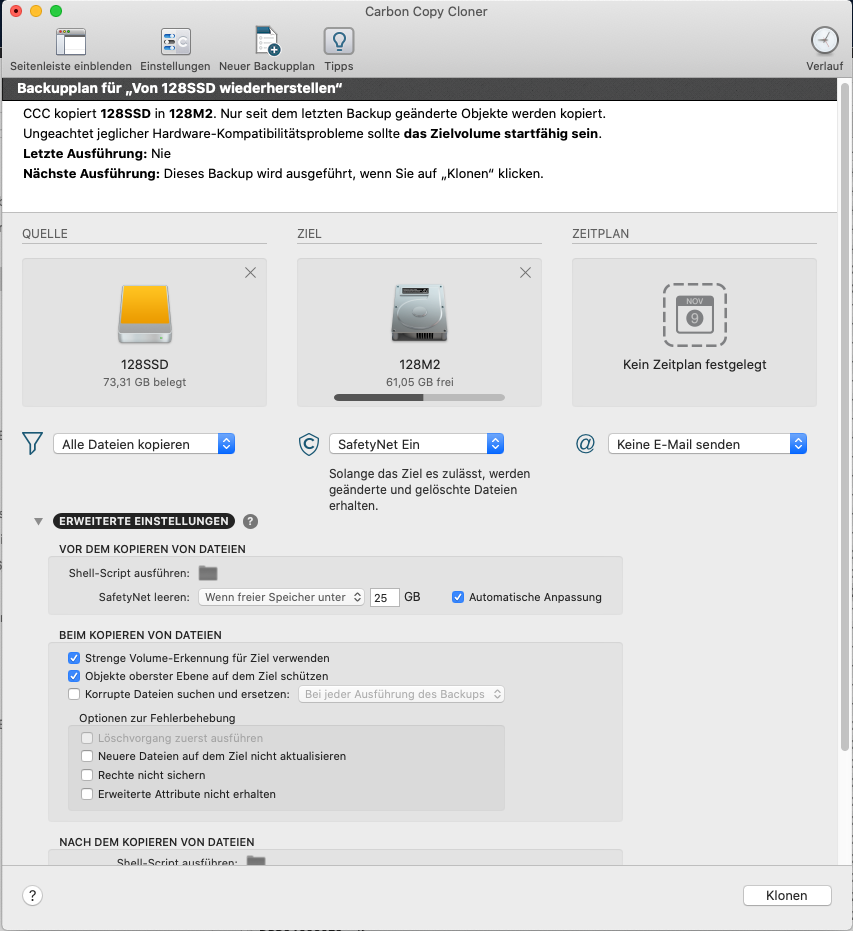
Task: Check Erweiterte Attribute nicht erhalten
Action: [87, 794]
